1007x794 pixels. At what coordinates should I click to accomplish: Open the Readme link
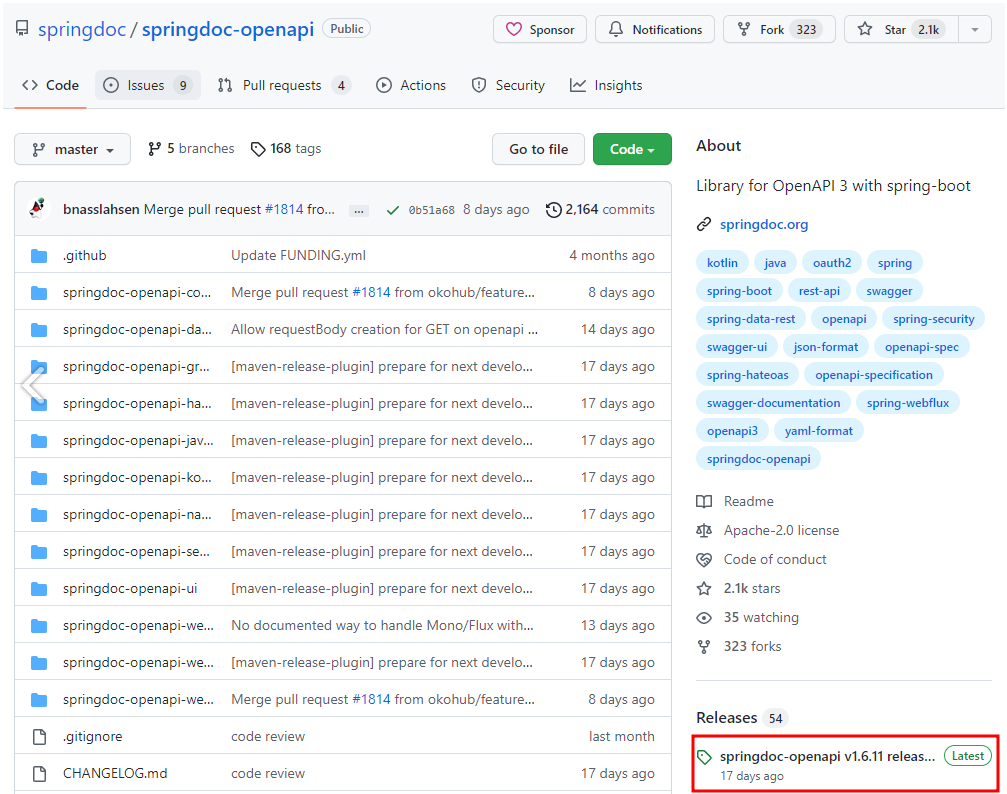pos(748,501)
